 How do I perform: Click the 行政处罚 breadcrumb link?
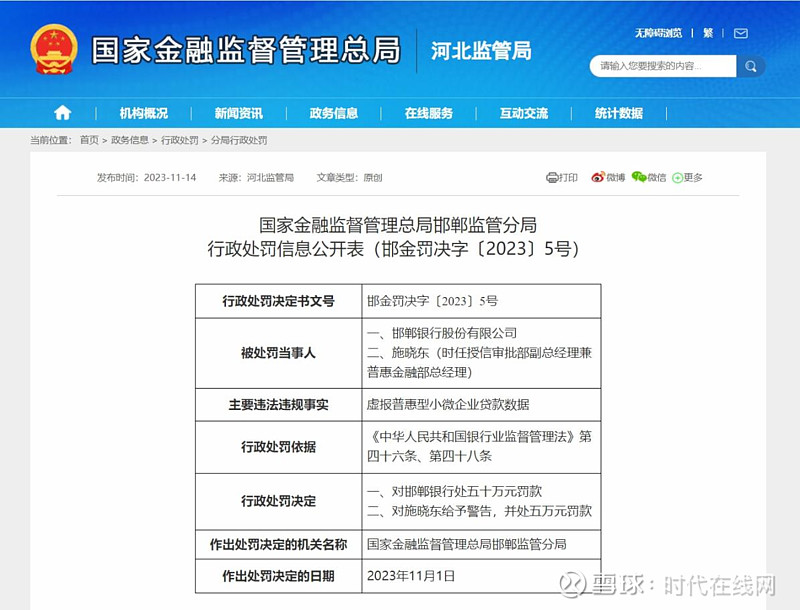click(180, 140)
